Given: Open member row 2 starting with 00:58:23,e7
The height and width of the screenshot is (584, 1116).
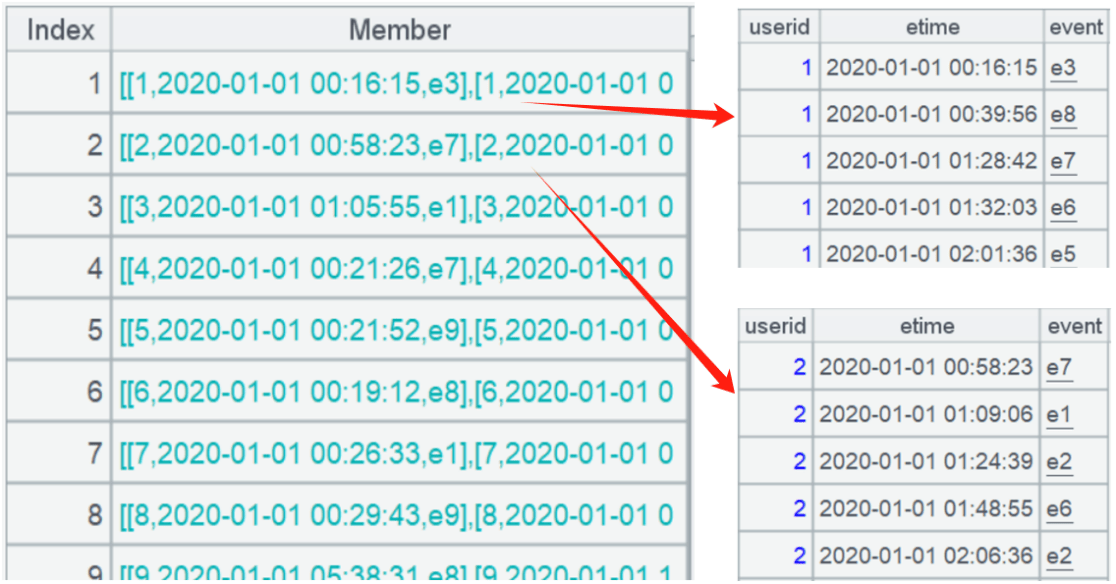Looking at the screenshot, I should (399, 145).
